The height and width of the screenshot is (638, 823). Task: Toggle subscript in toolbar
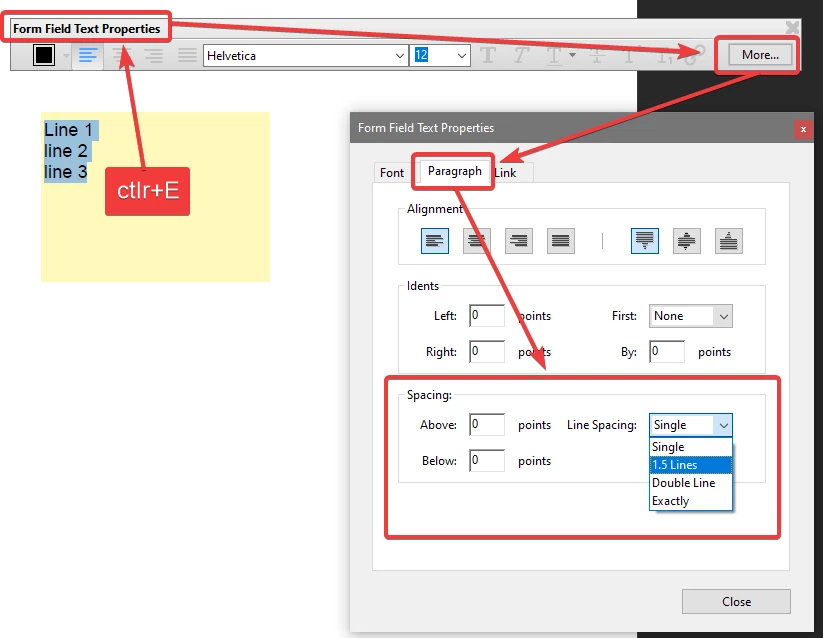664,55
